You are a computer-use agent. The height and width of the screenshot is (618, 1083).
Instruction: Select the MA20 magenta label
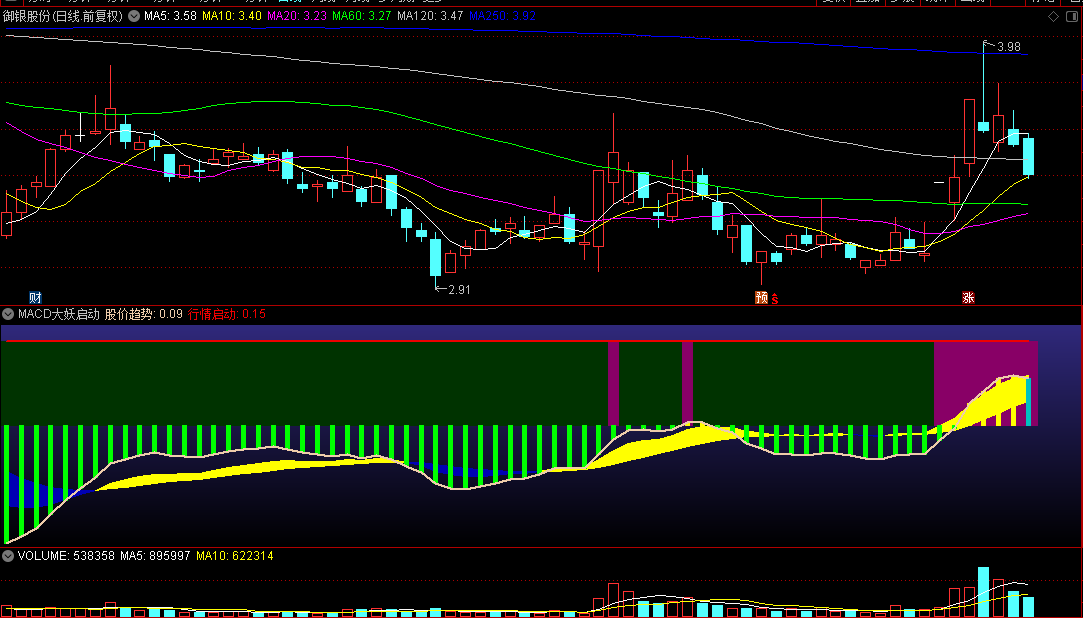296,16
